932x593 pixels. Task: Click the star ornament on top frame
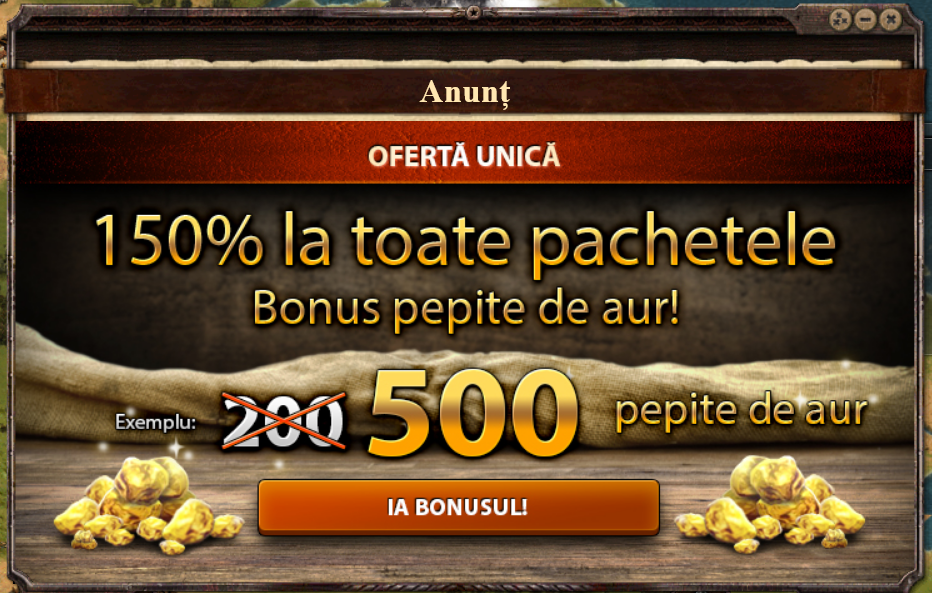point(473,11)
